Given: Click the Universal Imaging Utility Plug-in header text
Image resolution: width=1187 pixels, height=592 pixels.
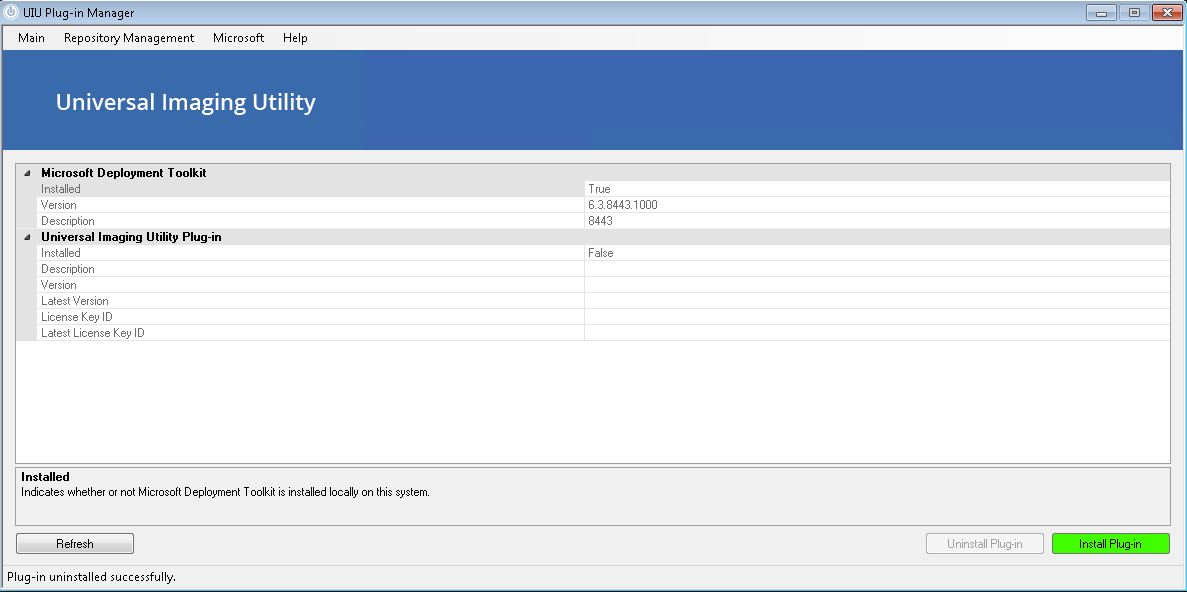Looking at the screenshot, I should coord(131,237).
